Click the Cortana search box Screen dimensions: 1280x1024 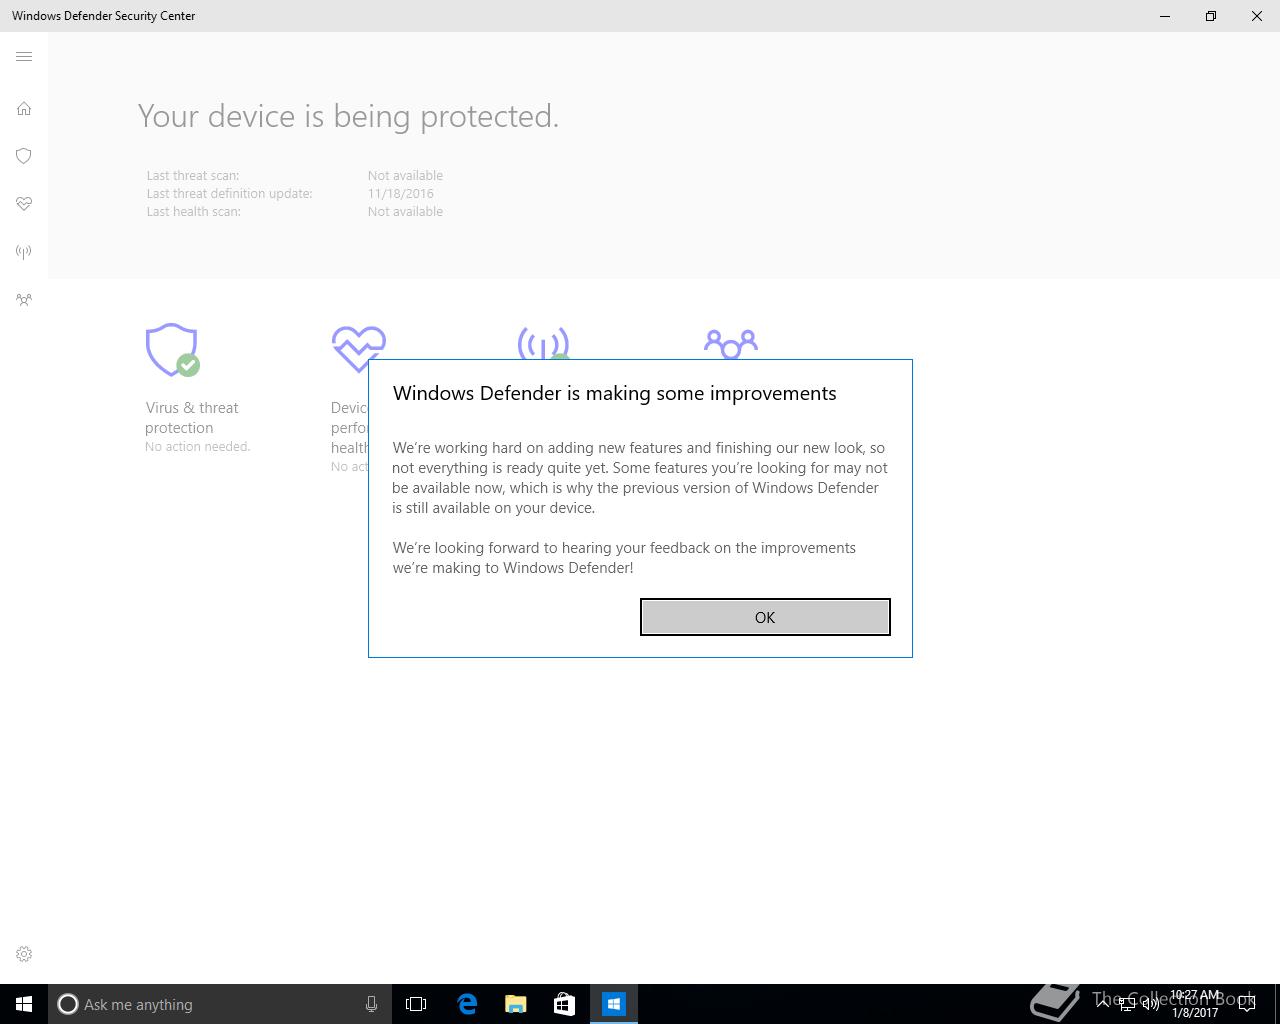pos(219,1004)
